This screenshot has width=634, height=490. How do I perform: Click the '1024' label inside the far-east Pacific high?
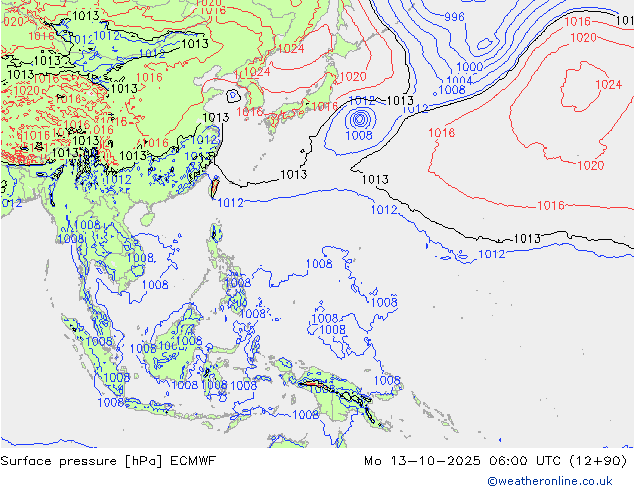tap(608, 85)
